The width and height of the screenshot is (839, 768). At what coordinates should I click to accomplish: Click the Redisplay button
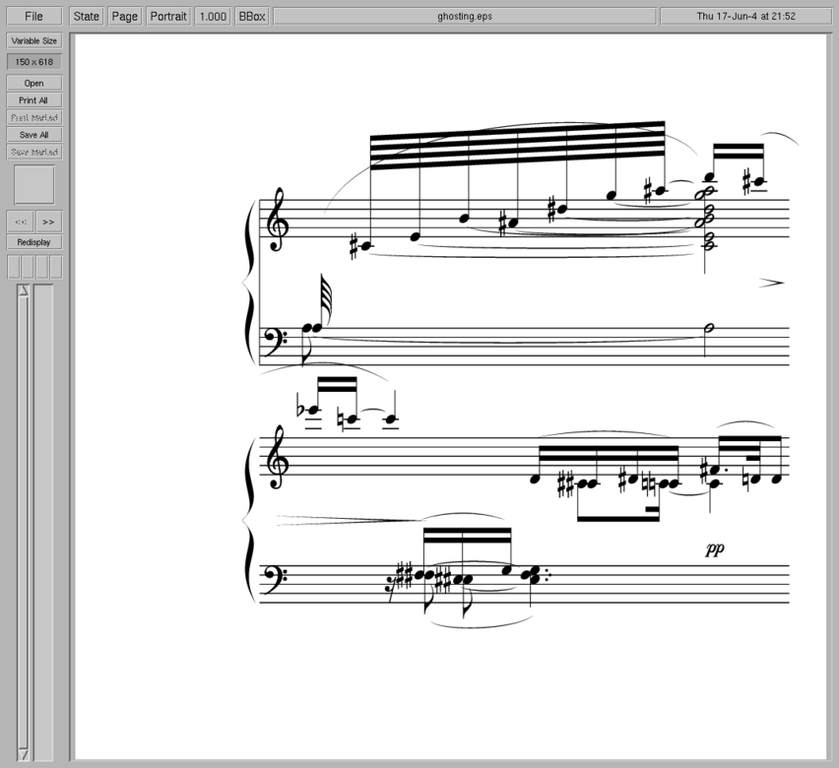click(34, 242)
